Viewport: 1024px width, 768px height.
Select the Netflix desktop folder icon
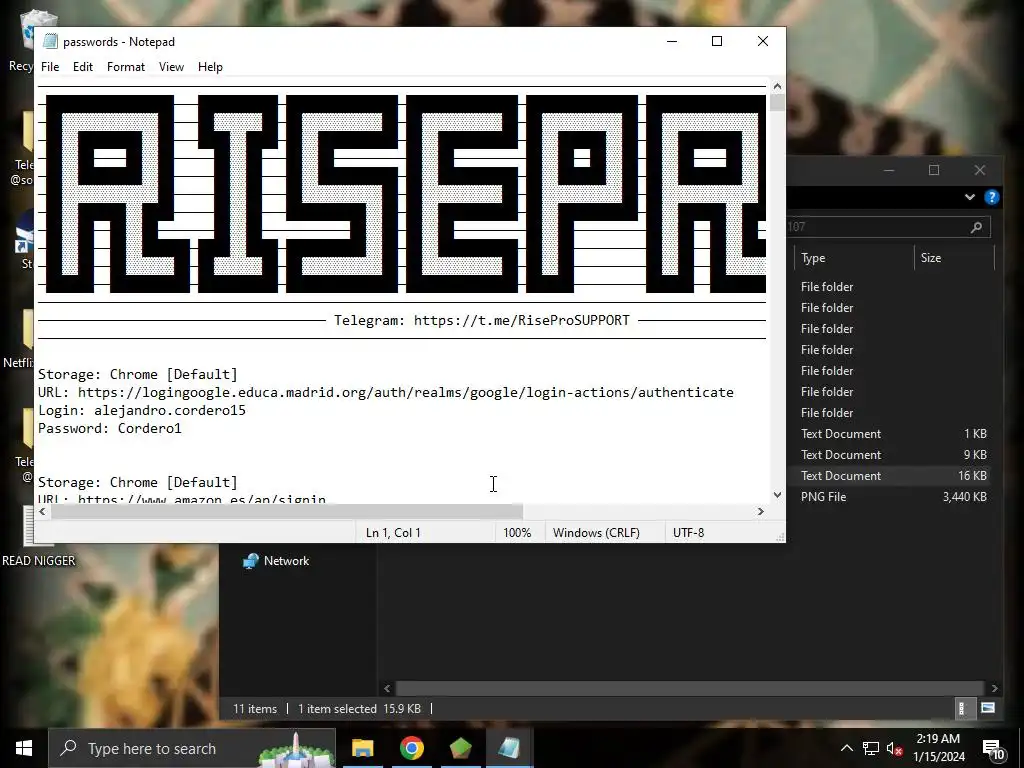click(18, 340)
